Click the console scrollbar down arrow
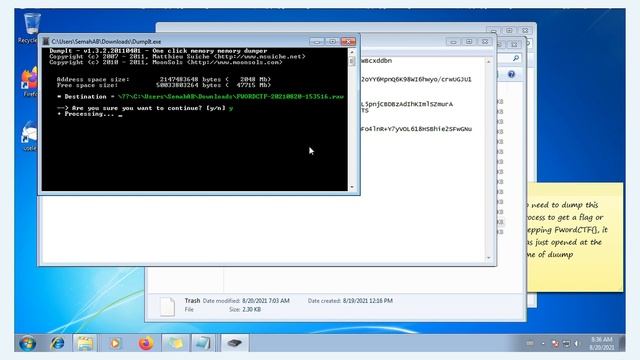 tap(352, 187)
